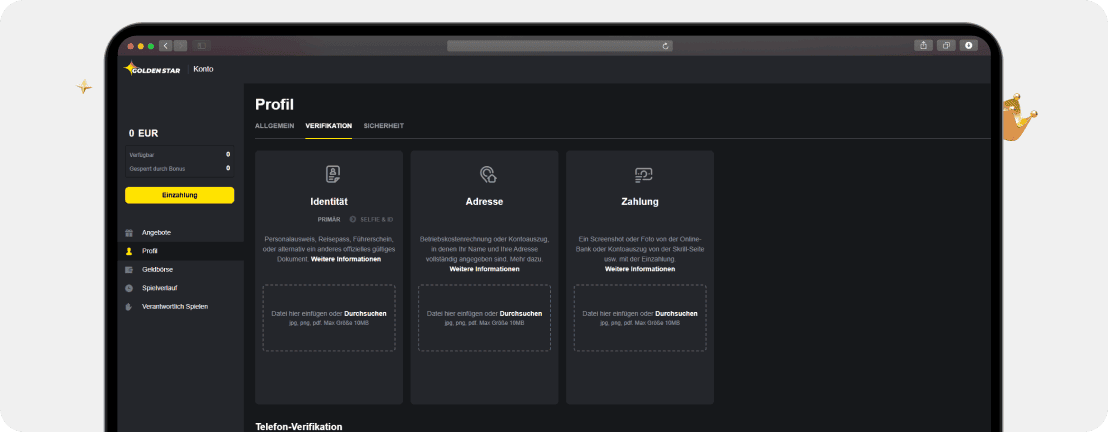1108x432 pixels.
Task: Select the Selfie & ID option
Action: coord(371,220)
